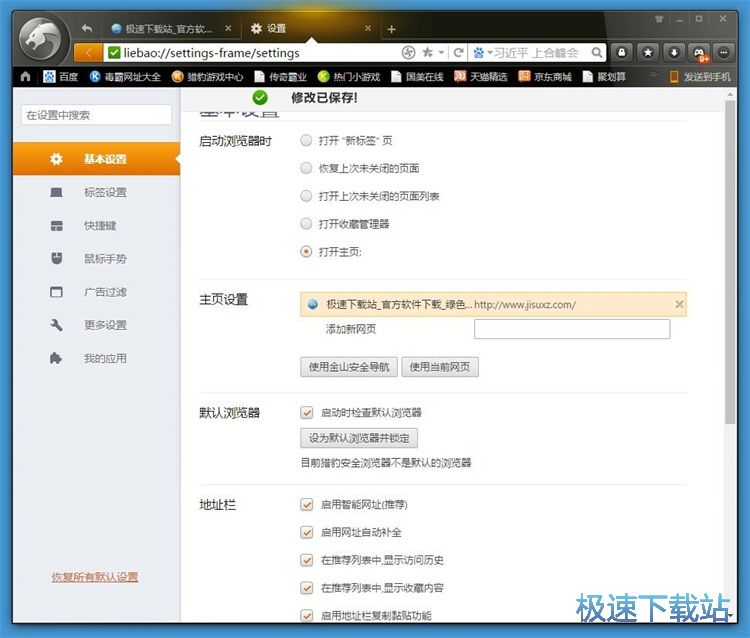Open the downloads toolbar icon
Image resolution: width=750 pixels, height=638 pixels.
(x=673, y=52)
